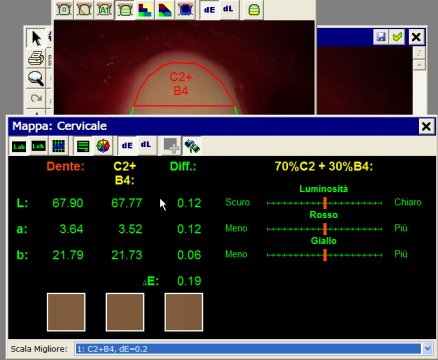Click the Luminosità slider marker
Screen dimensions: 438x360
(x=325, y=203)
